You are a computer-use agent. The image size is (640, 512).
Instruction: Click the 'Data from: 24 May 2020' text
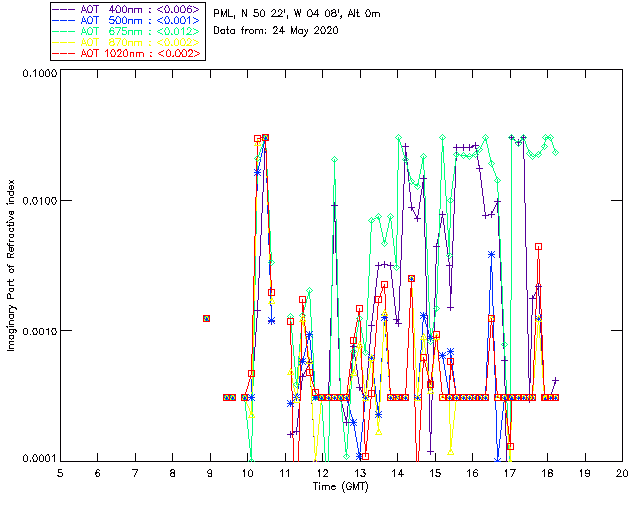point(276,31)
